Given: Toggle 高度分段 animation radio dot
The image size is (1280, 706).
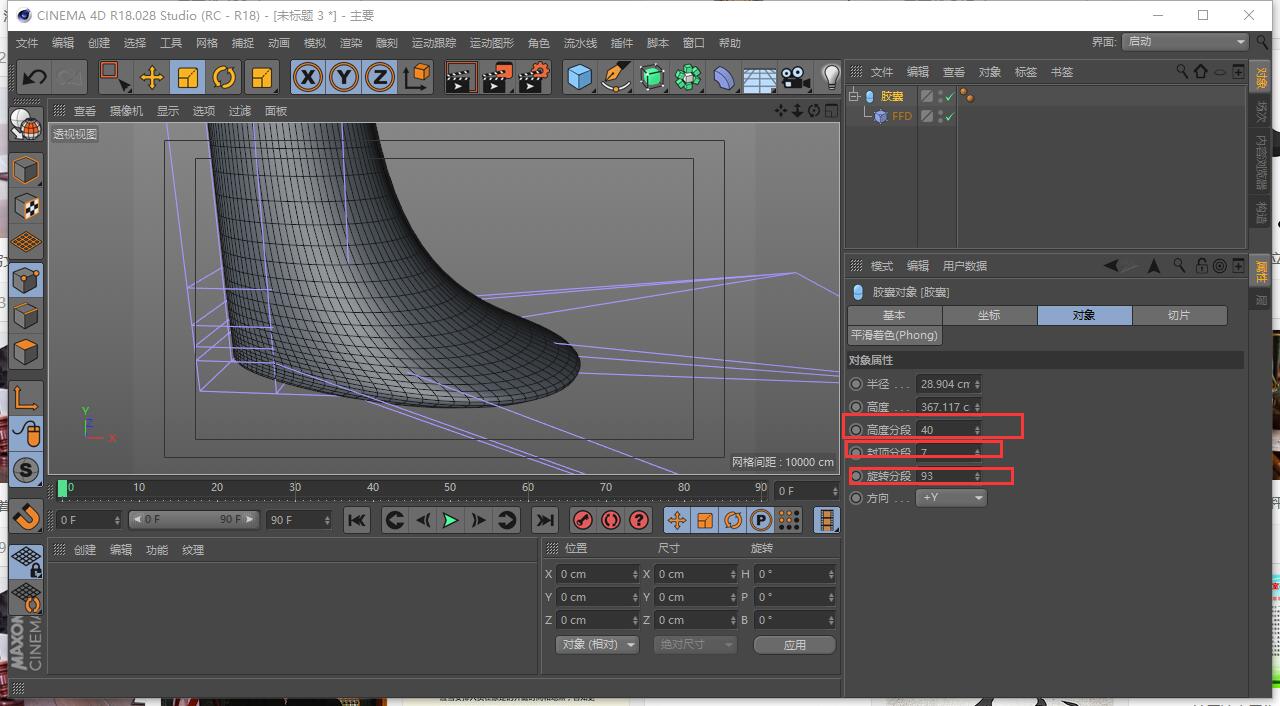Looking at the screenshot, I should [x=856, y=430].
